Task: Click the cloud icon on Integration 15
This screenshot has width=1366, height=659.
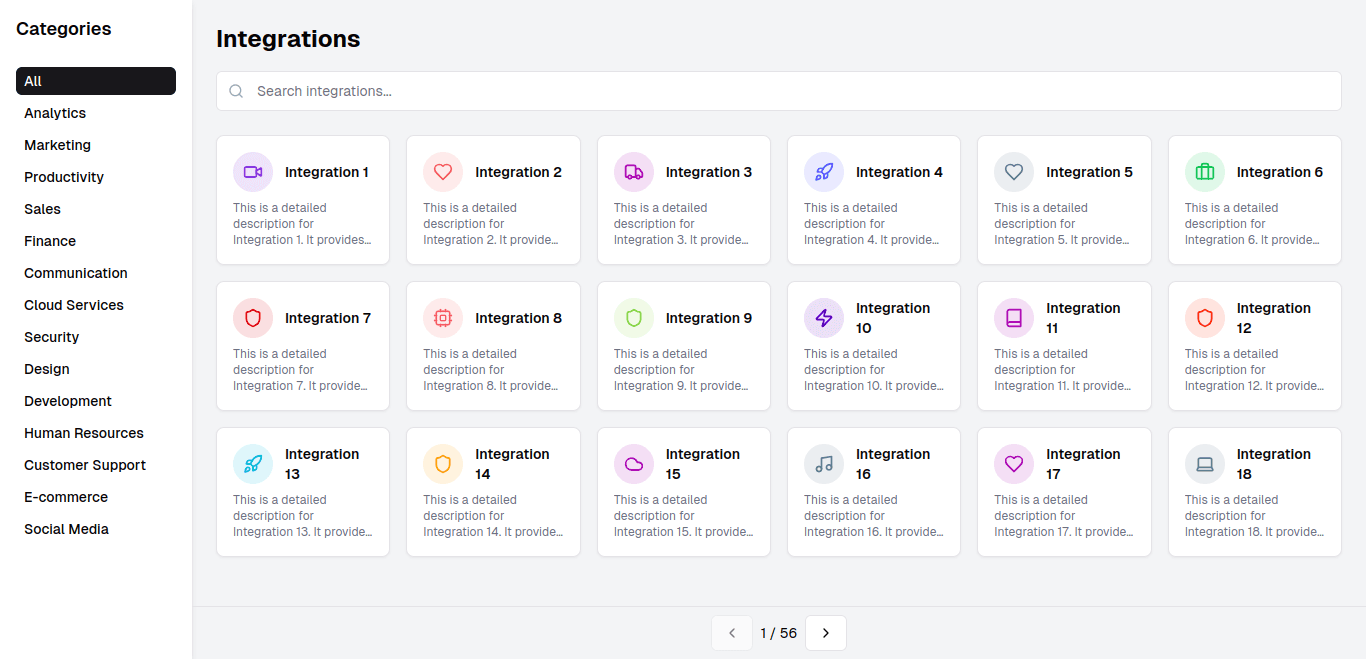Action: pos(634,464)
